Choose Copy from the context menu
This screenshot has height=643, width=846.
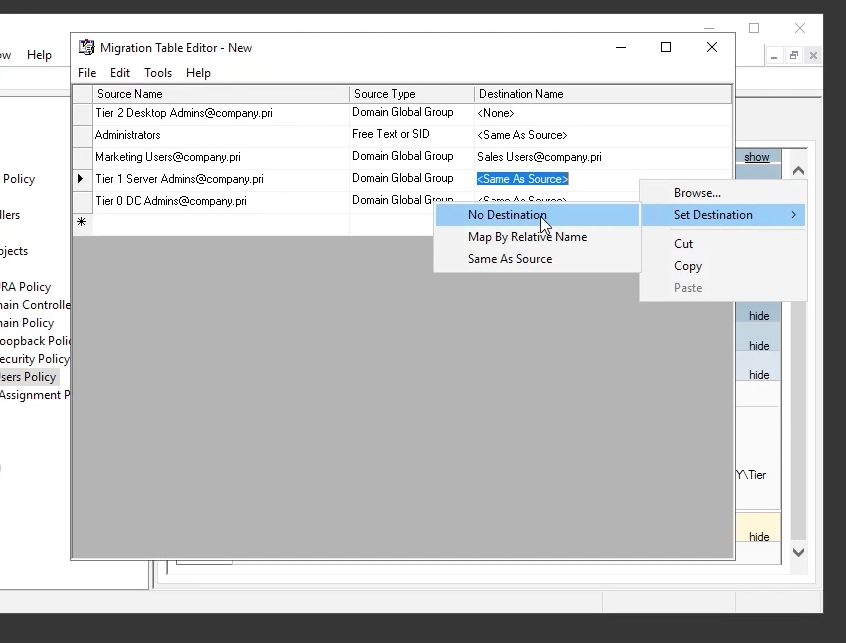point(687,266)
